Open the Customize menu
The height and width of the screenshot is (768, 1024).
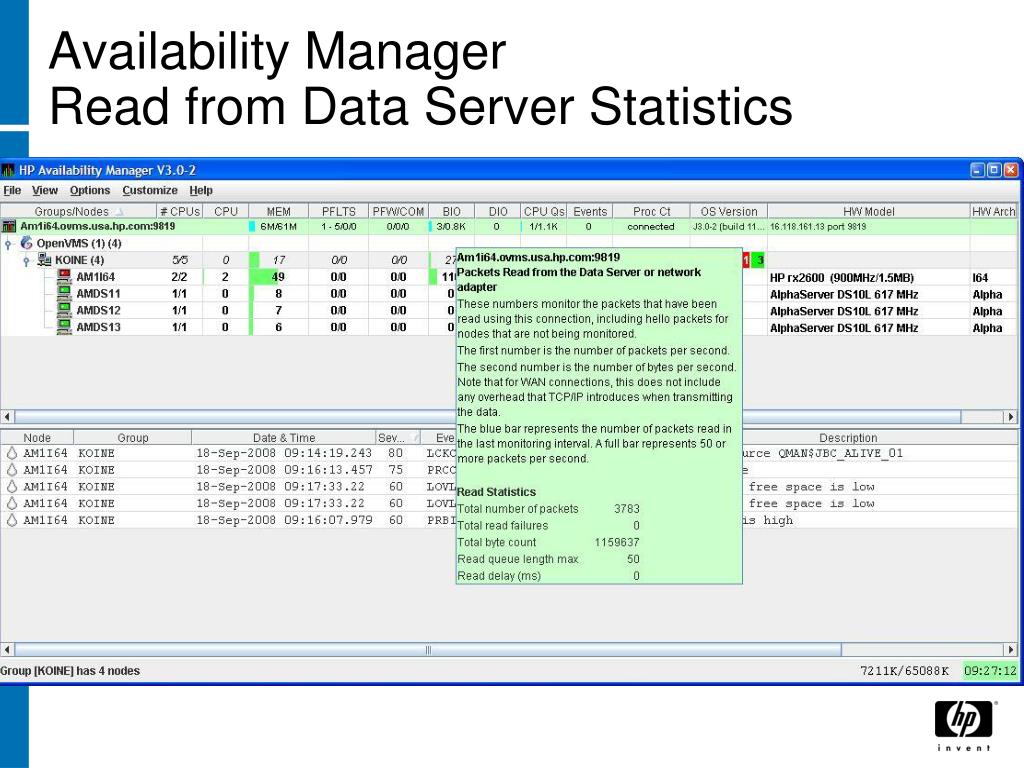[x=150, y=191]
